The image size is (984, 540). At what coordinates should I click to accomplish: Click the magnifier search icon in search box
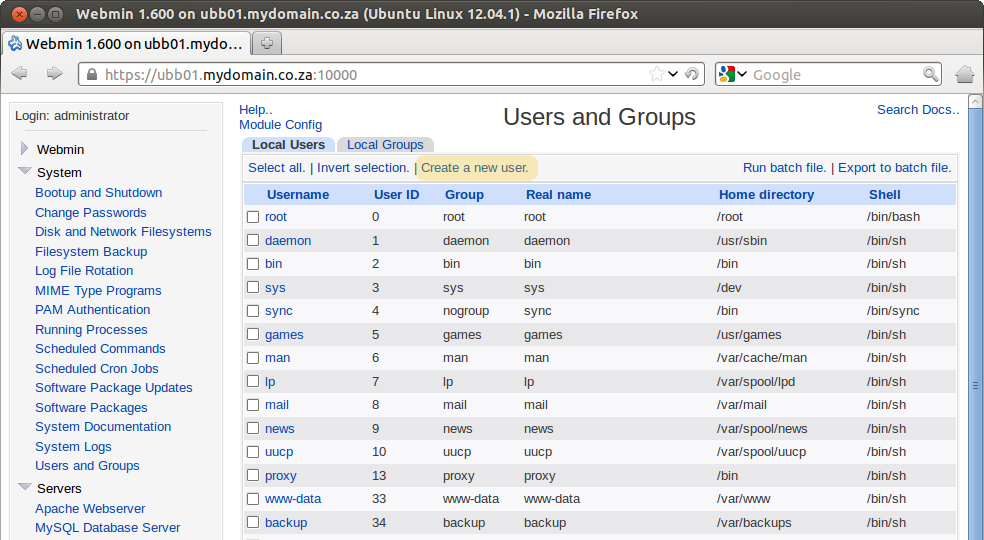click(x=931, y=74)
